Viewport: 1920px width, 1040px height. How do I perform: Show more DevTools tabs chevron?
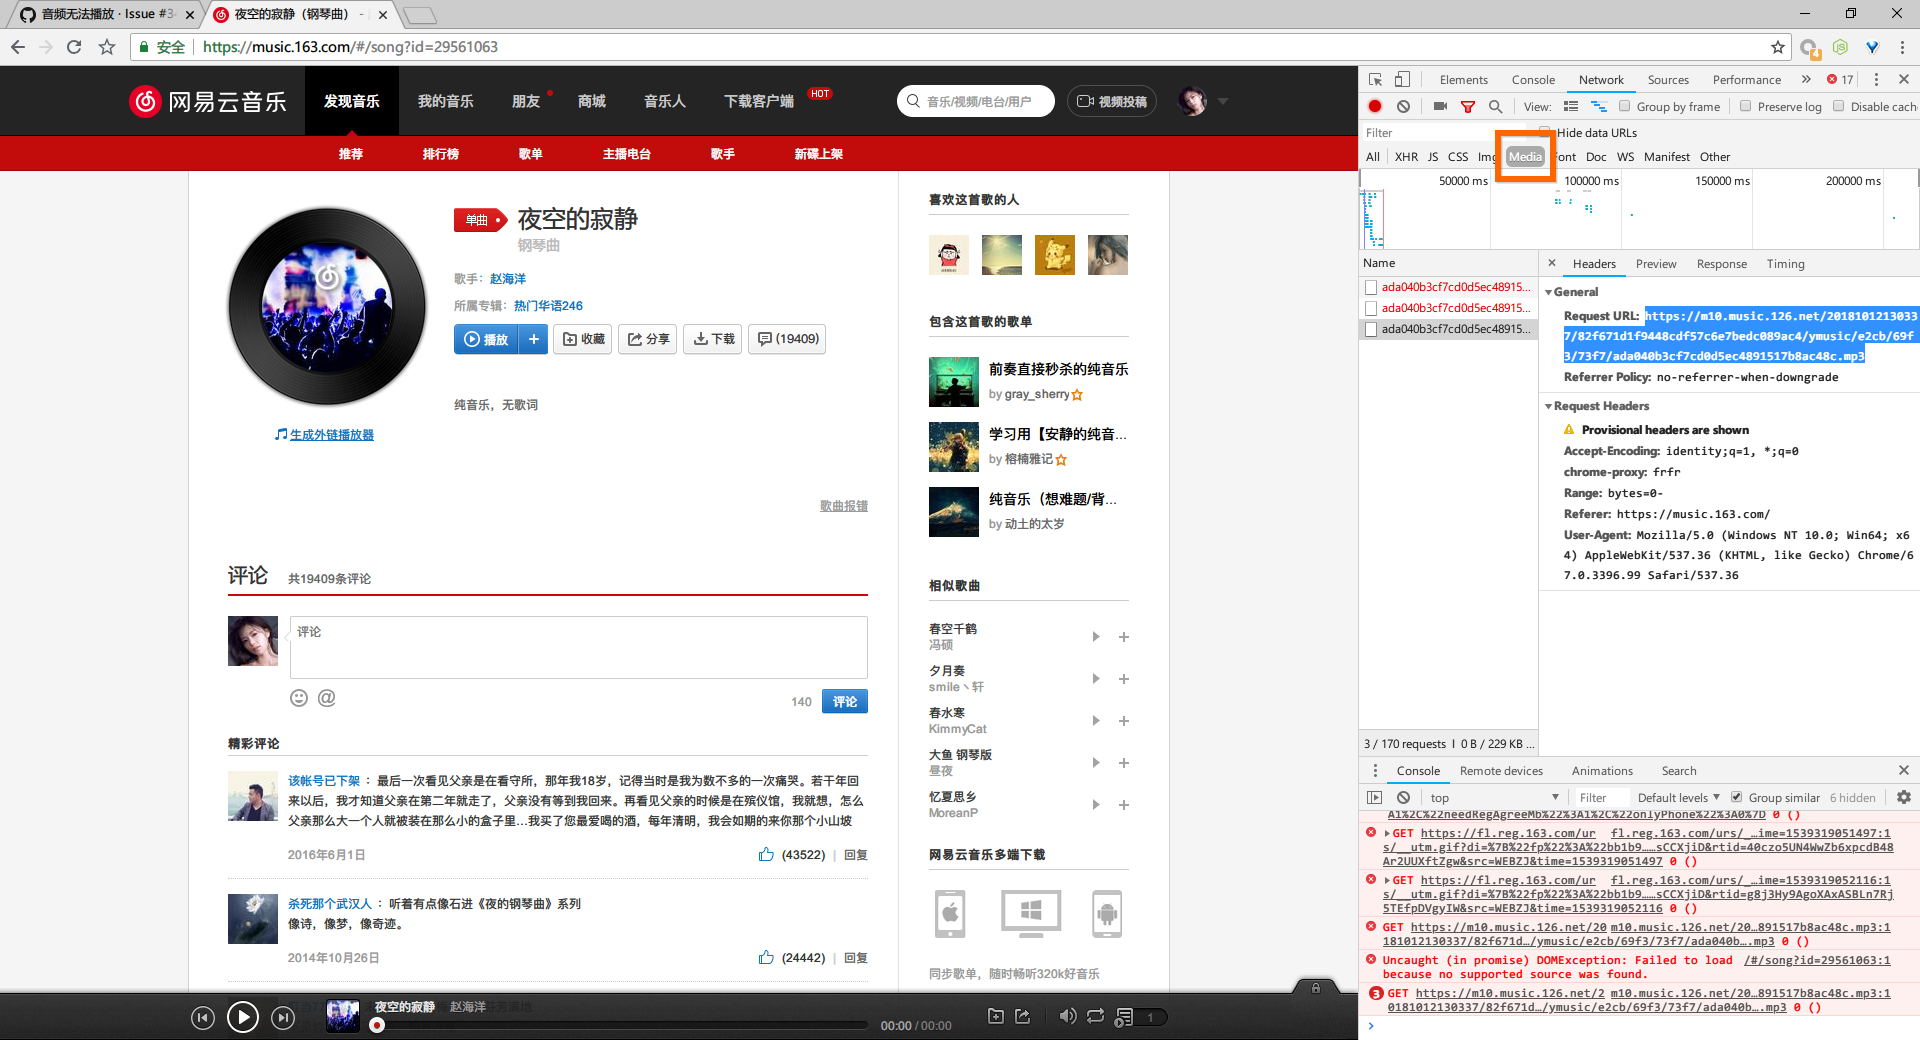[1806, 79]
